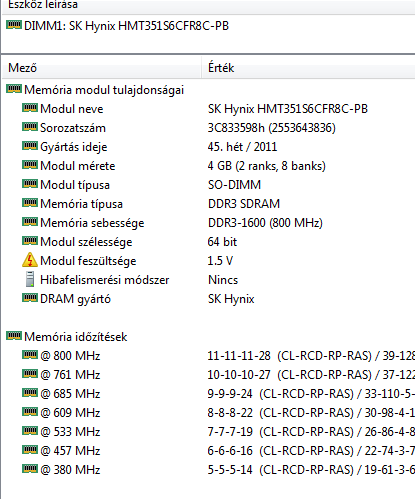The width and height of the screenshot is (415, 499).
Task: Select the Memória sebessége field label
Action: click(92, 223)
